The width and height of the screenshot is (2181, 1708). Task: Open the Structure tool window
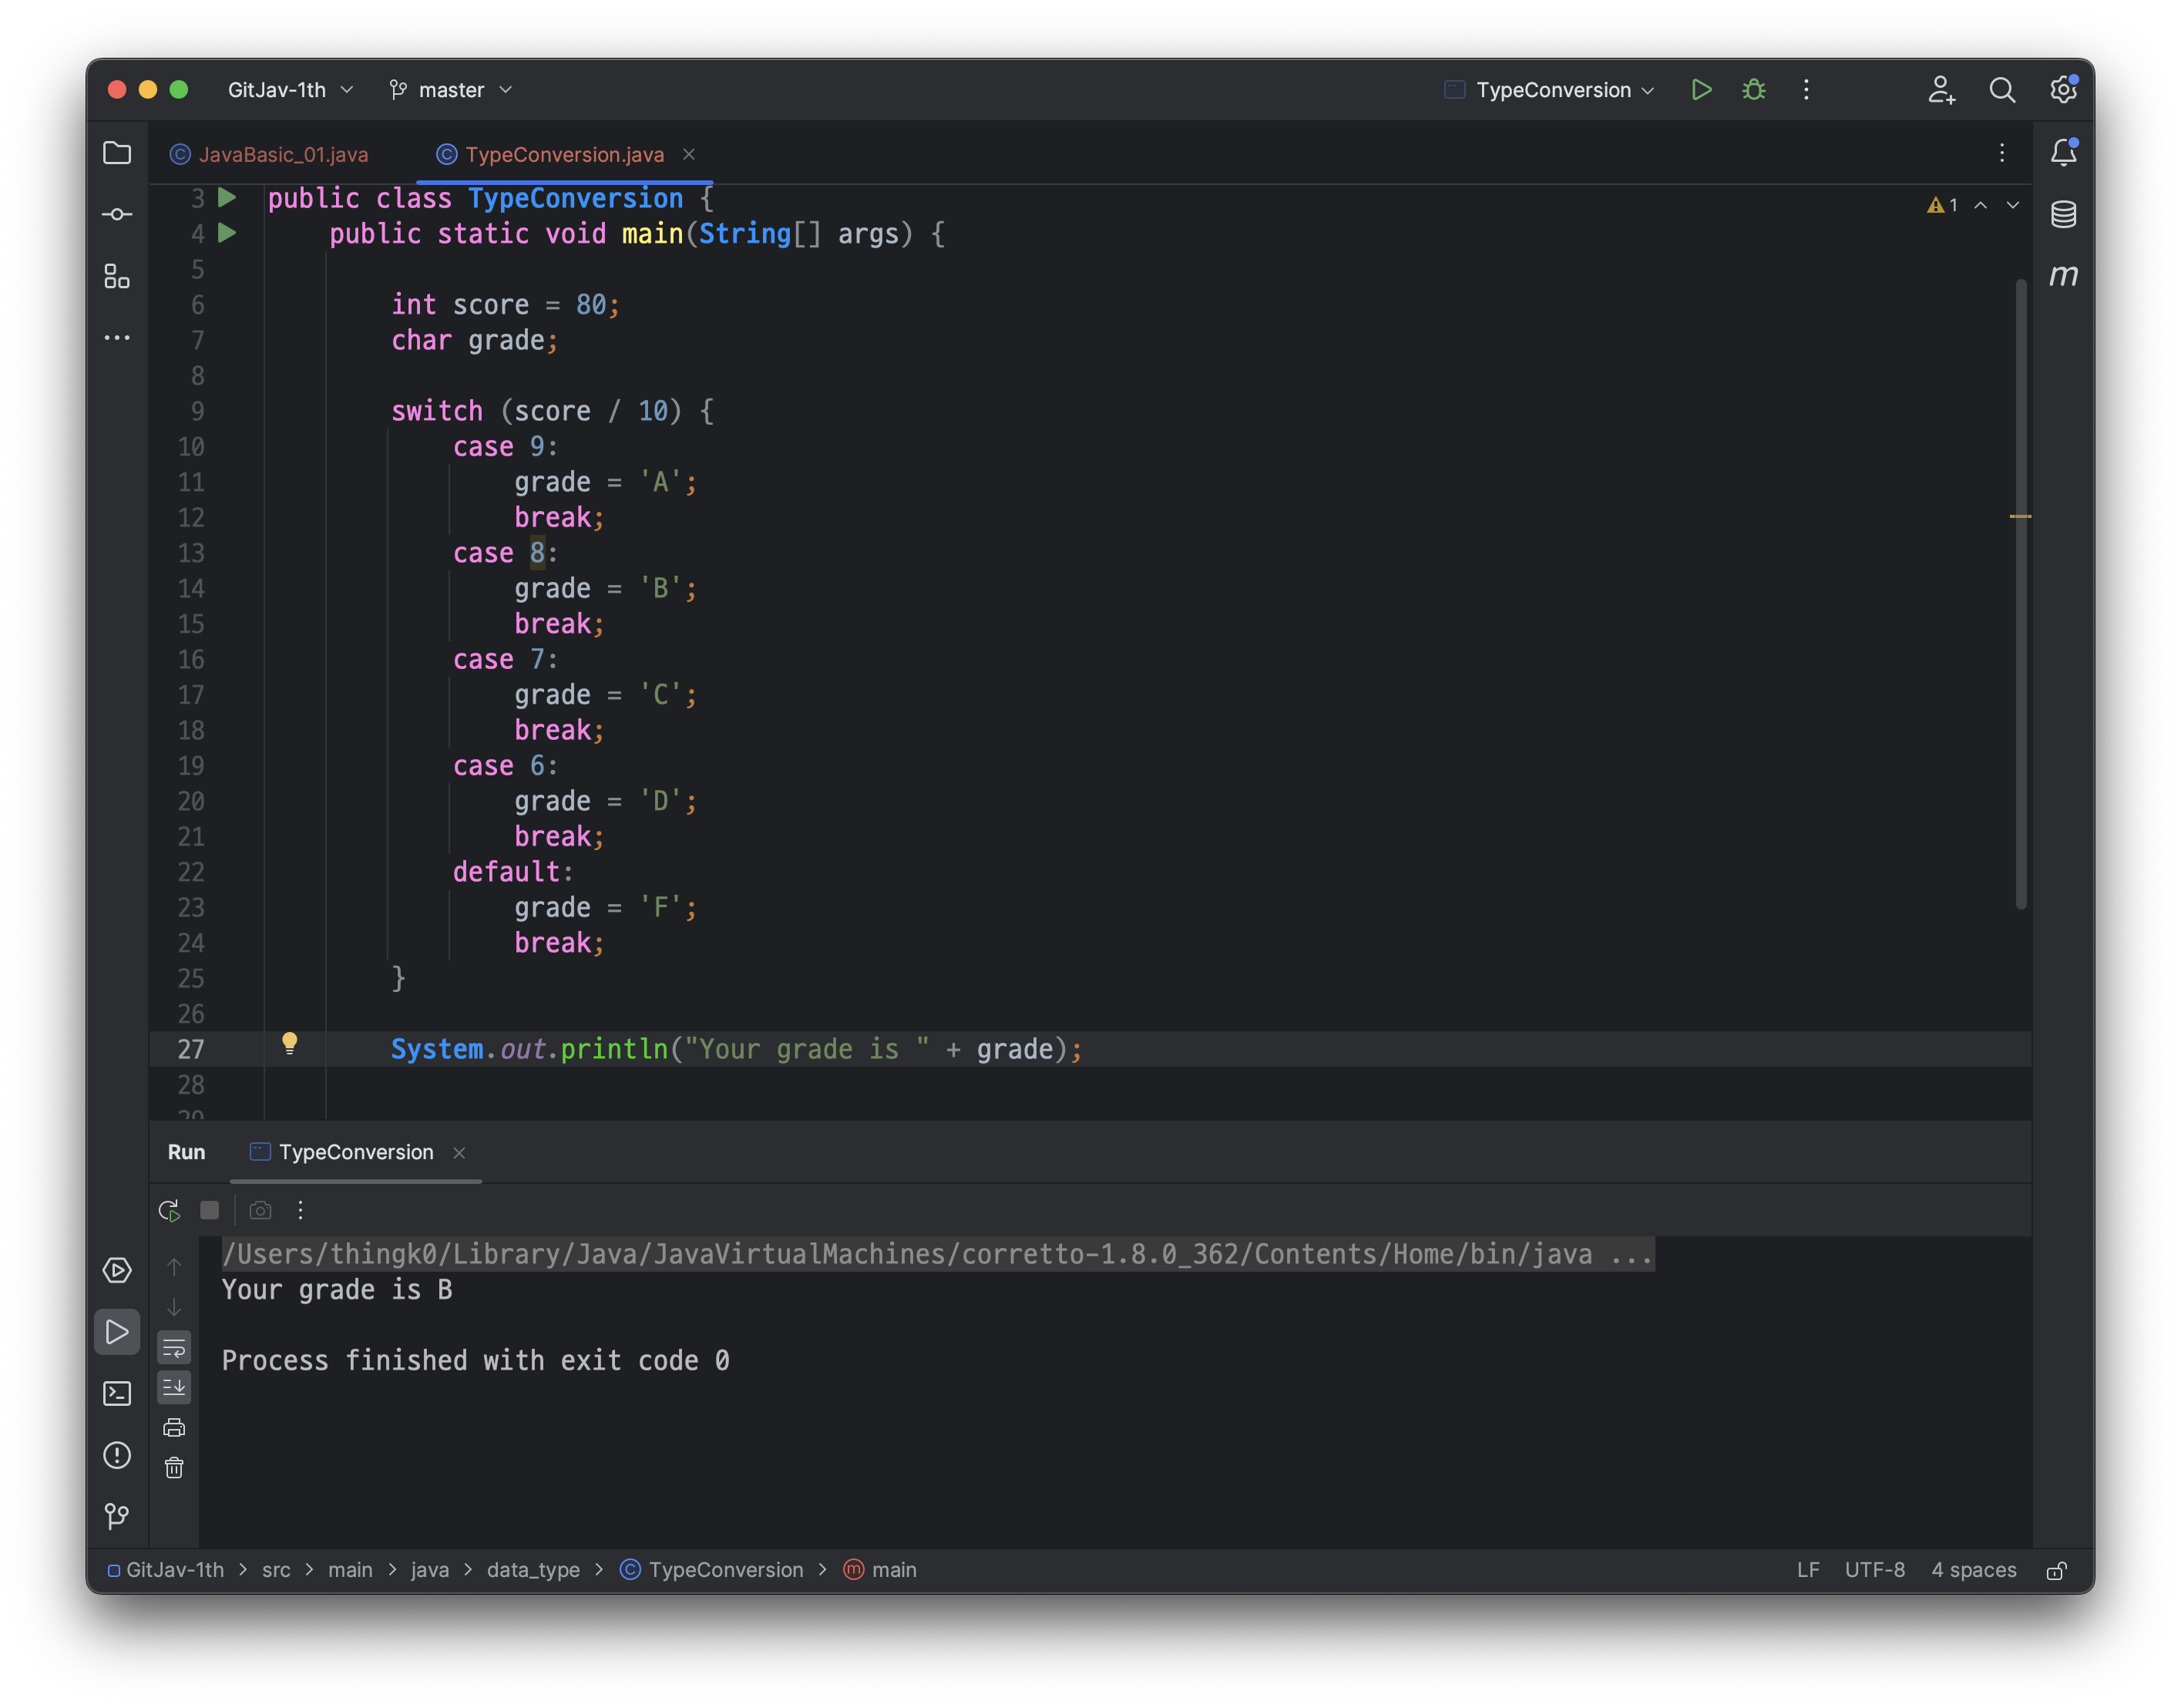pyautogui.click(x=117, y=276)
